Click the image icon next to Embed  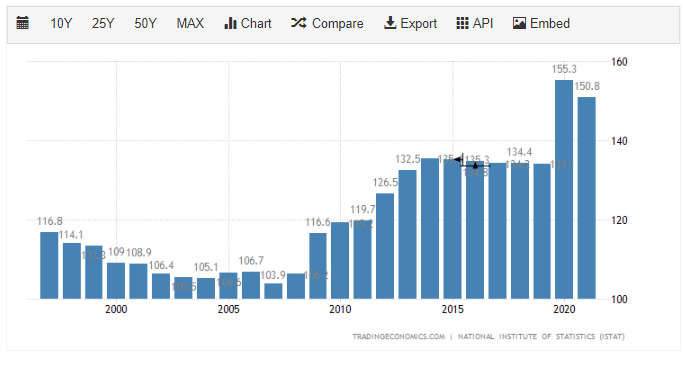519,23
